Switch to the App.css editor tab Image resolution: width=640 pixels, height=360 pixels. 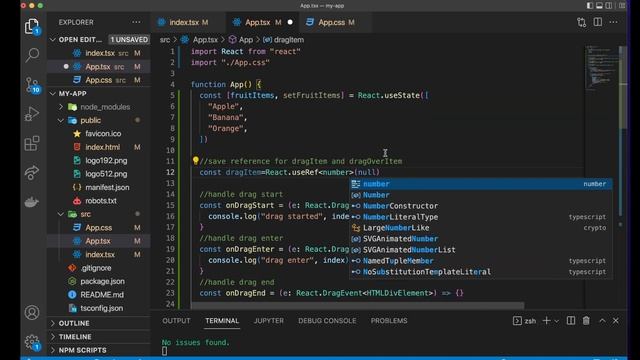pos(336,22)
